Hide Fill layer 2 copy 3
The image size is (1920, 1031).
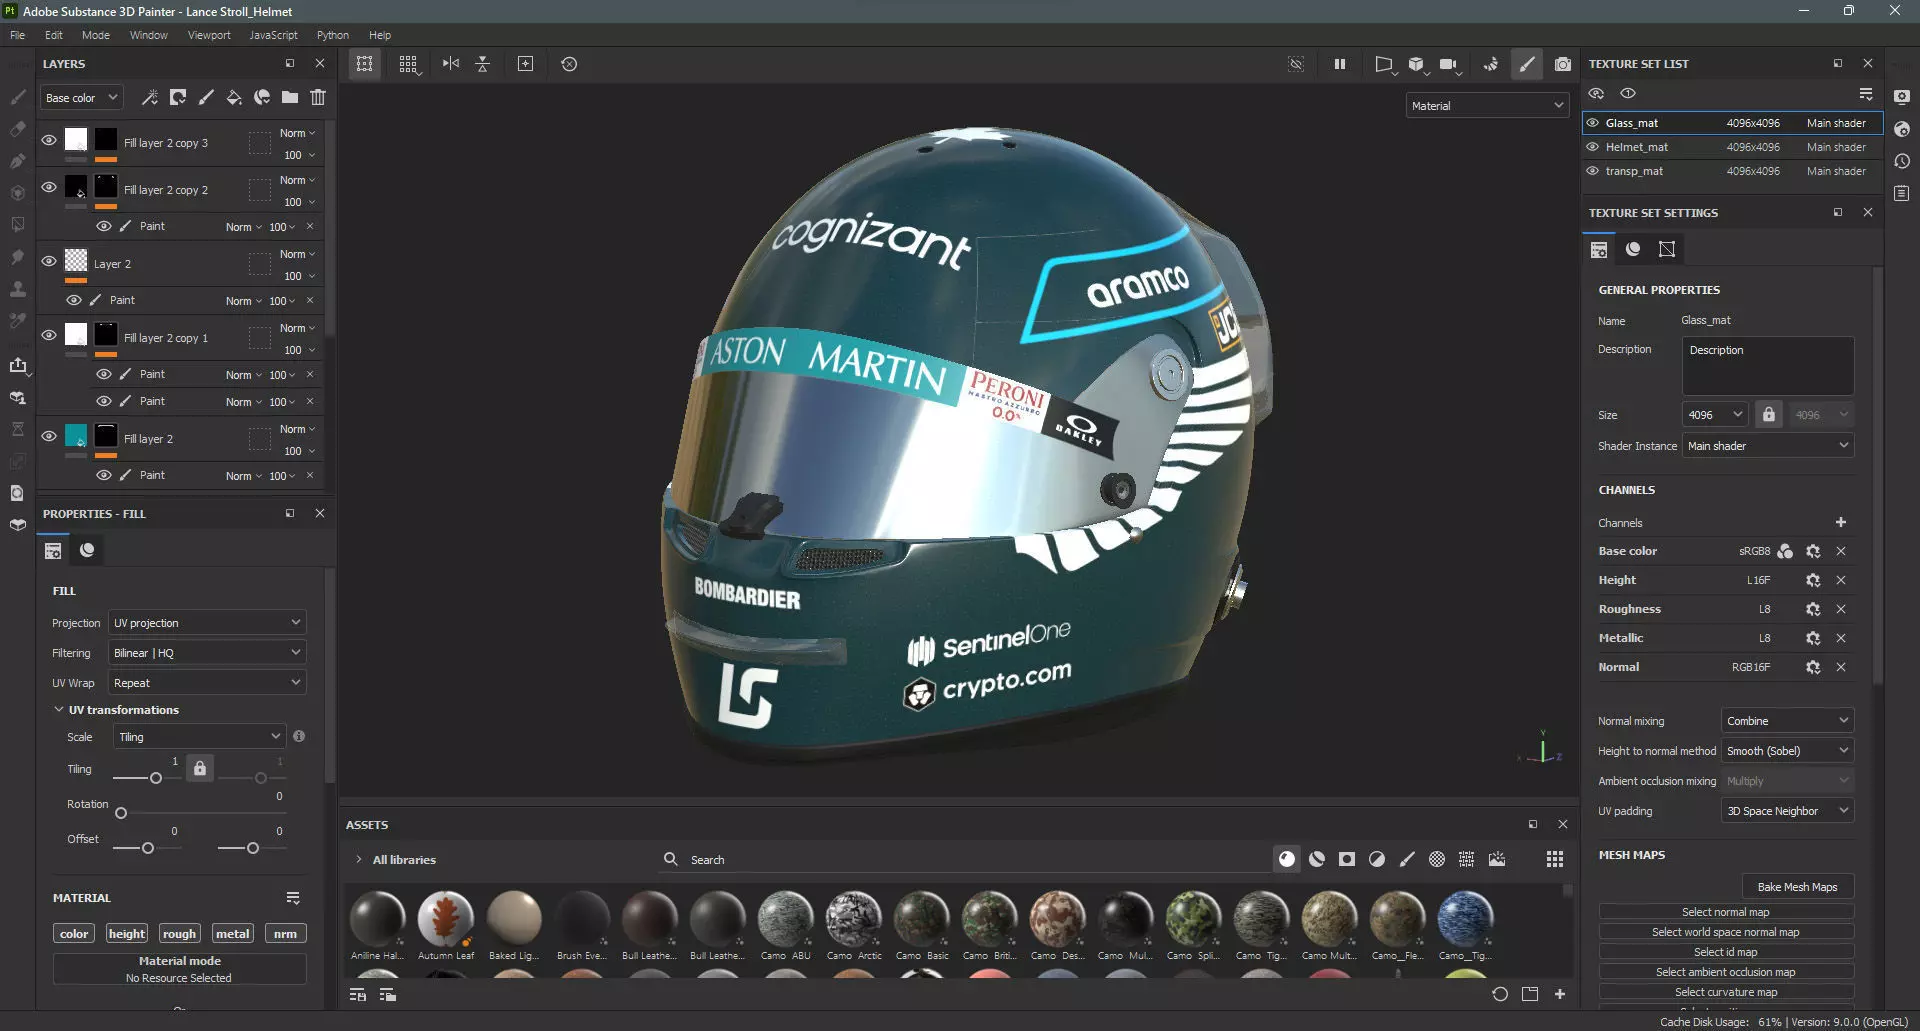49,140
